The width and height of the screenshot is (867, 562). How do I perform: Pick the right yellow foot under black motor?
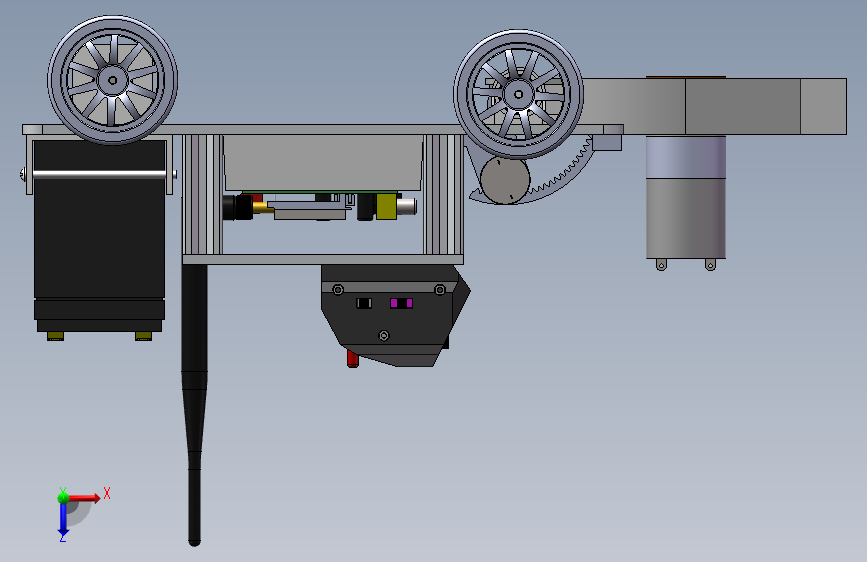click(x=143, y=336)
